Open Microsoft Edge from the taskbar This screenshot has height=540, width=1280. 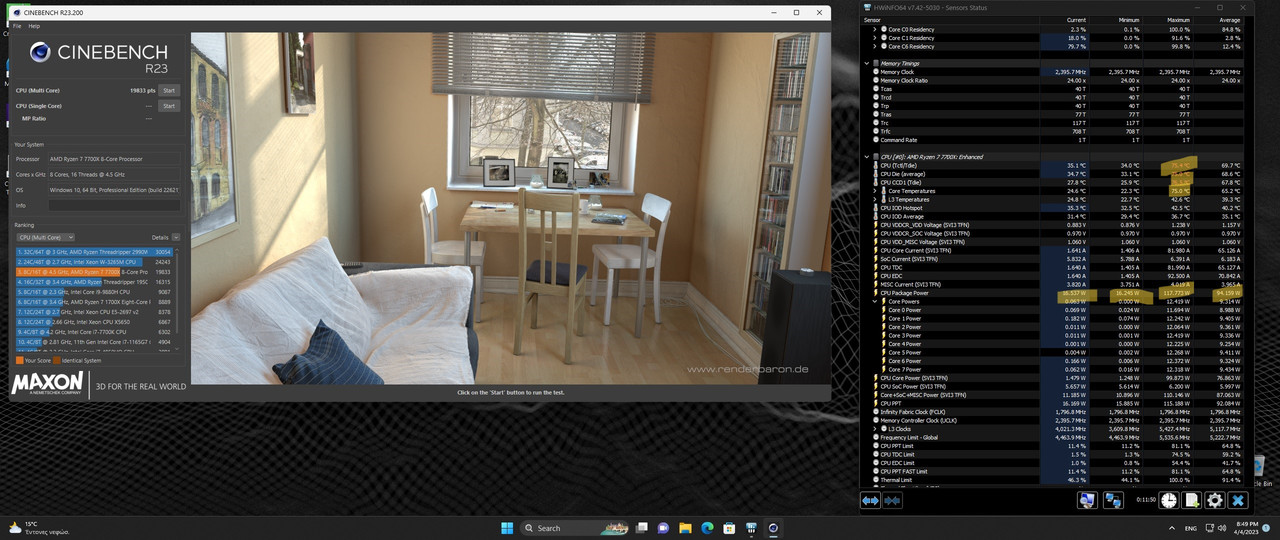tap(707, 527)
